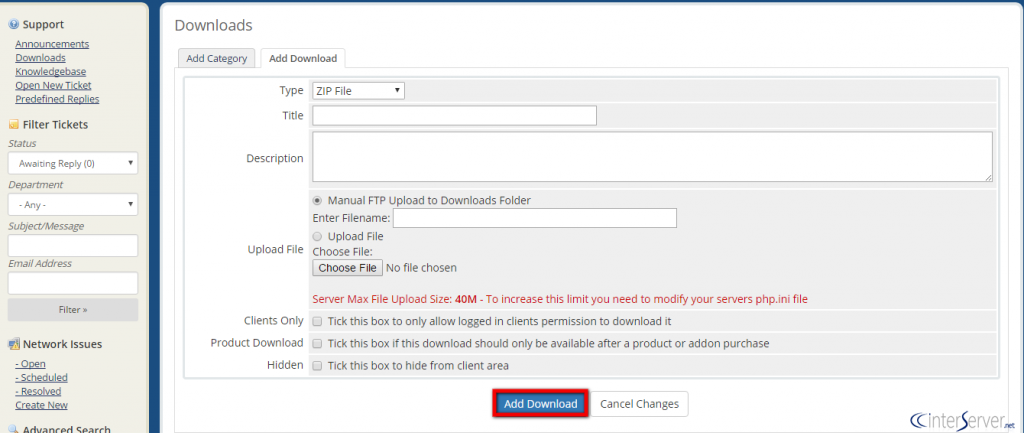Tick the Product Download checkbox
Viewport: 1024px width, 433px height.
(317, 344)
